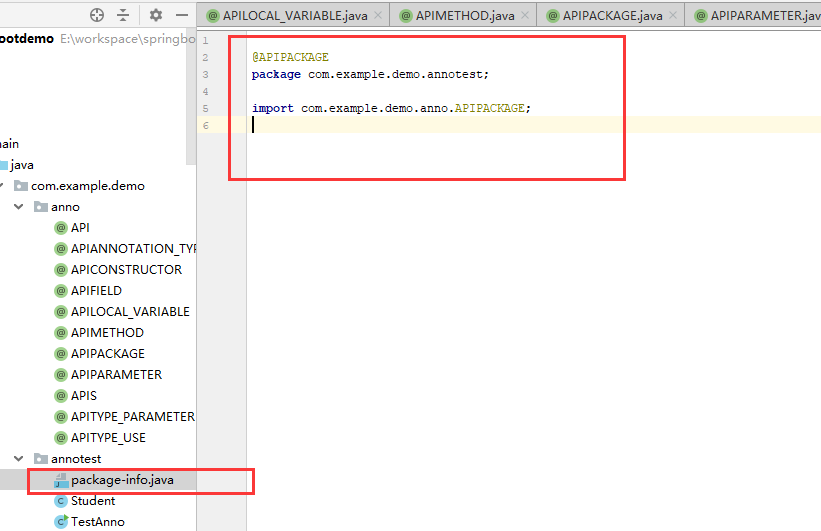
Task: Open package-info.java in project tree
Action: click(122, 480)
